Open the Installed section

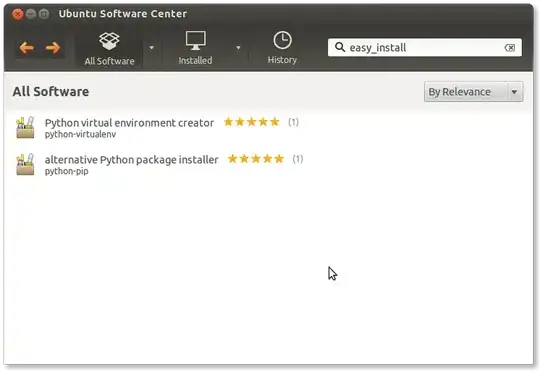[195, 48]
